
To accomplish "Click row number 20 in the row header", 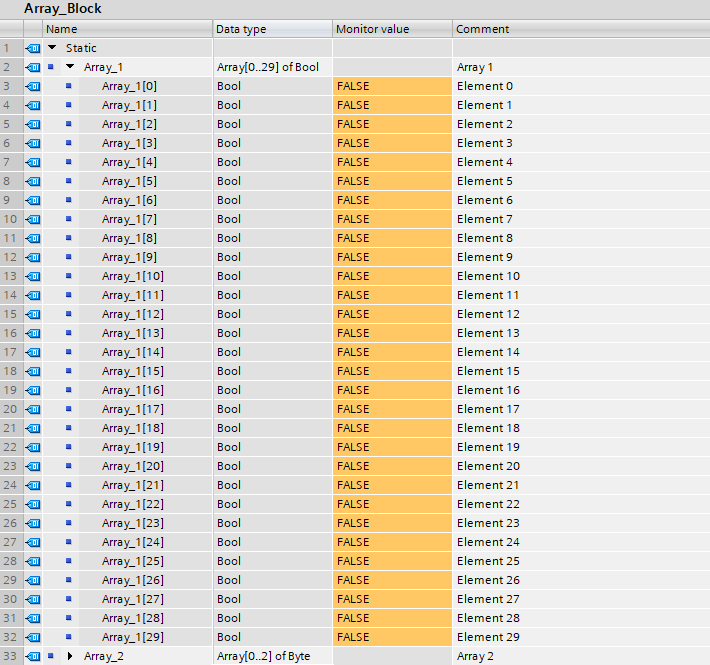I will pos(10,409).
